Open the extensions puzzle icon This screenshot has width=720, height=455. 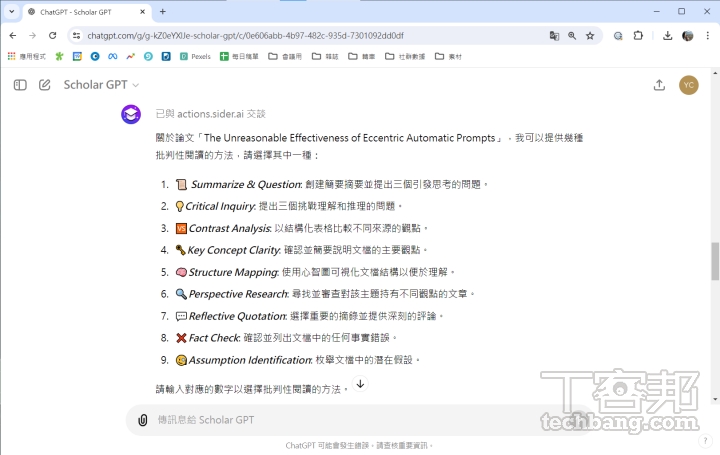[x=638, y=35]
